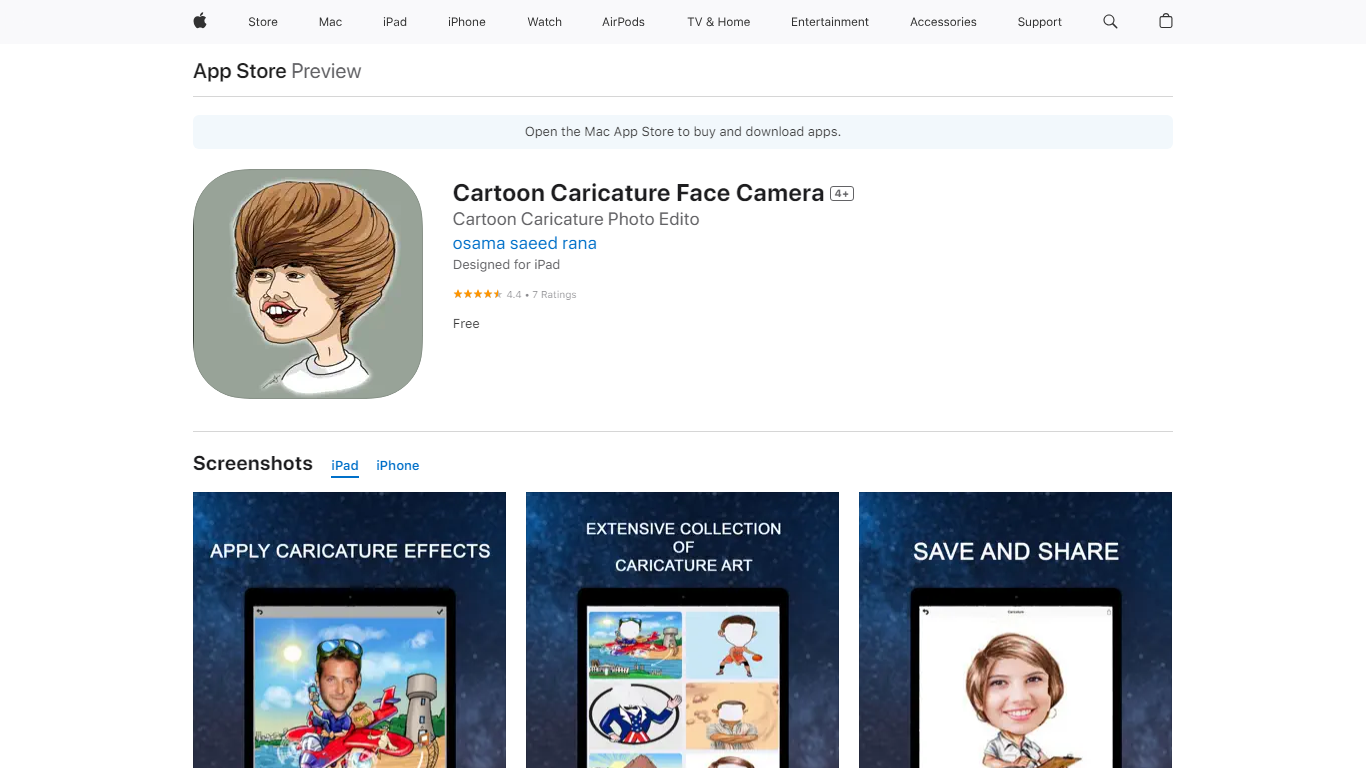Viewport: 1366px width, 768px height.
Task: Open the Store menu item
Action: click(263, 22)
